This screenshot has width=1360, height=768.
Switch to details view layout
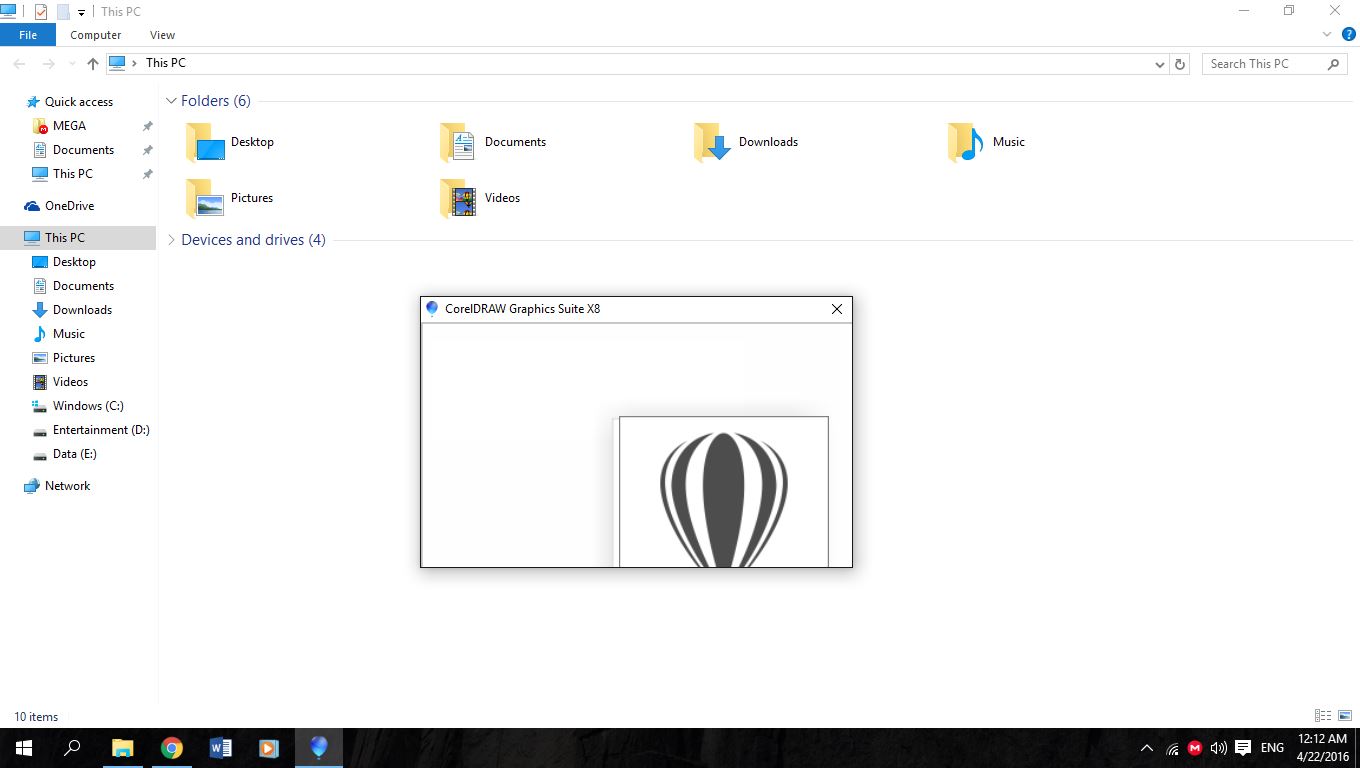pos(1323,716)
